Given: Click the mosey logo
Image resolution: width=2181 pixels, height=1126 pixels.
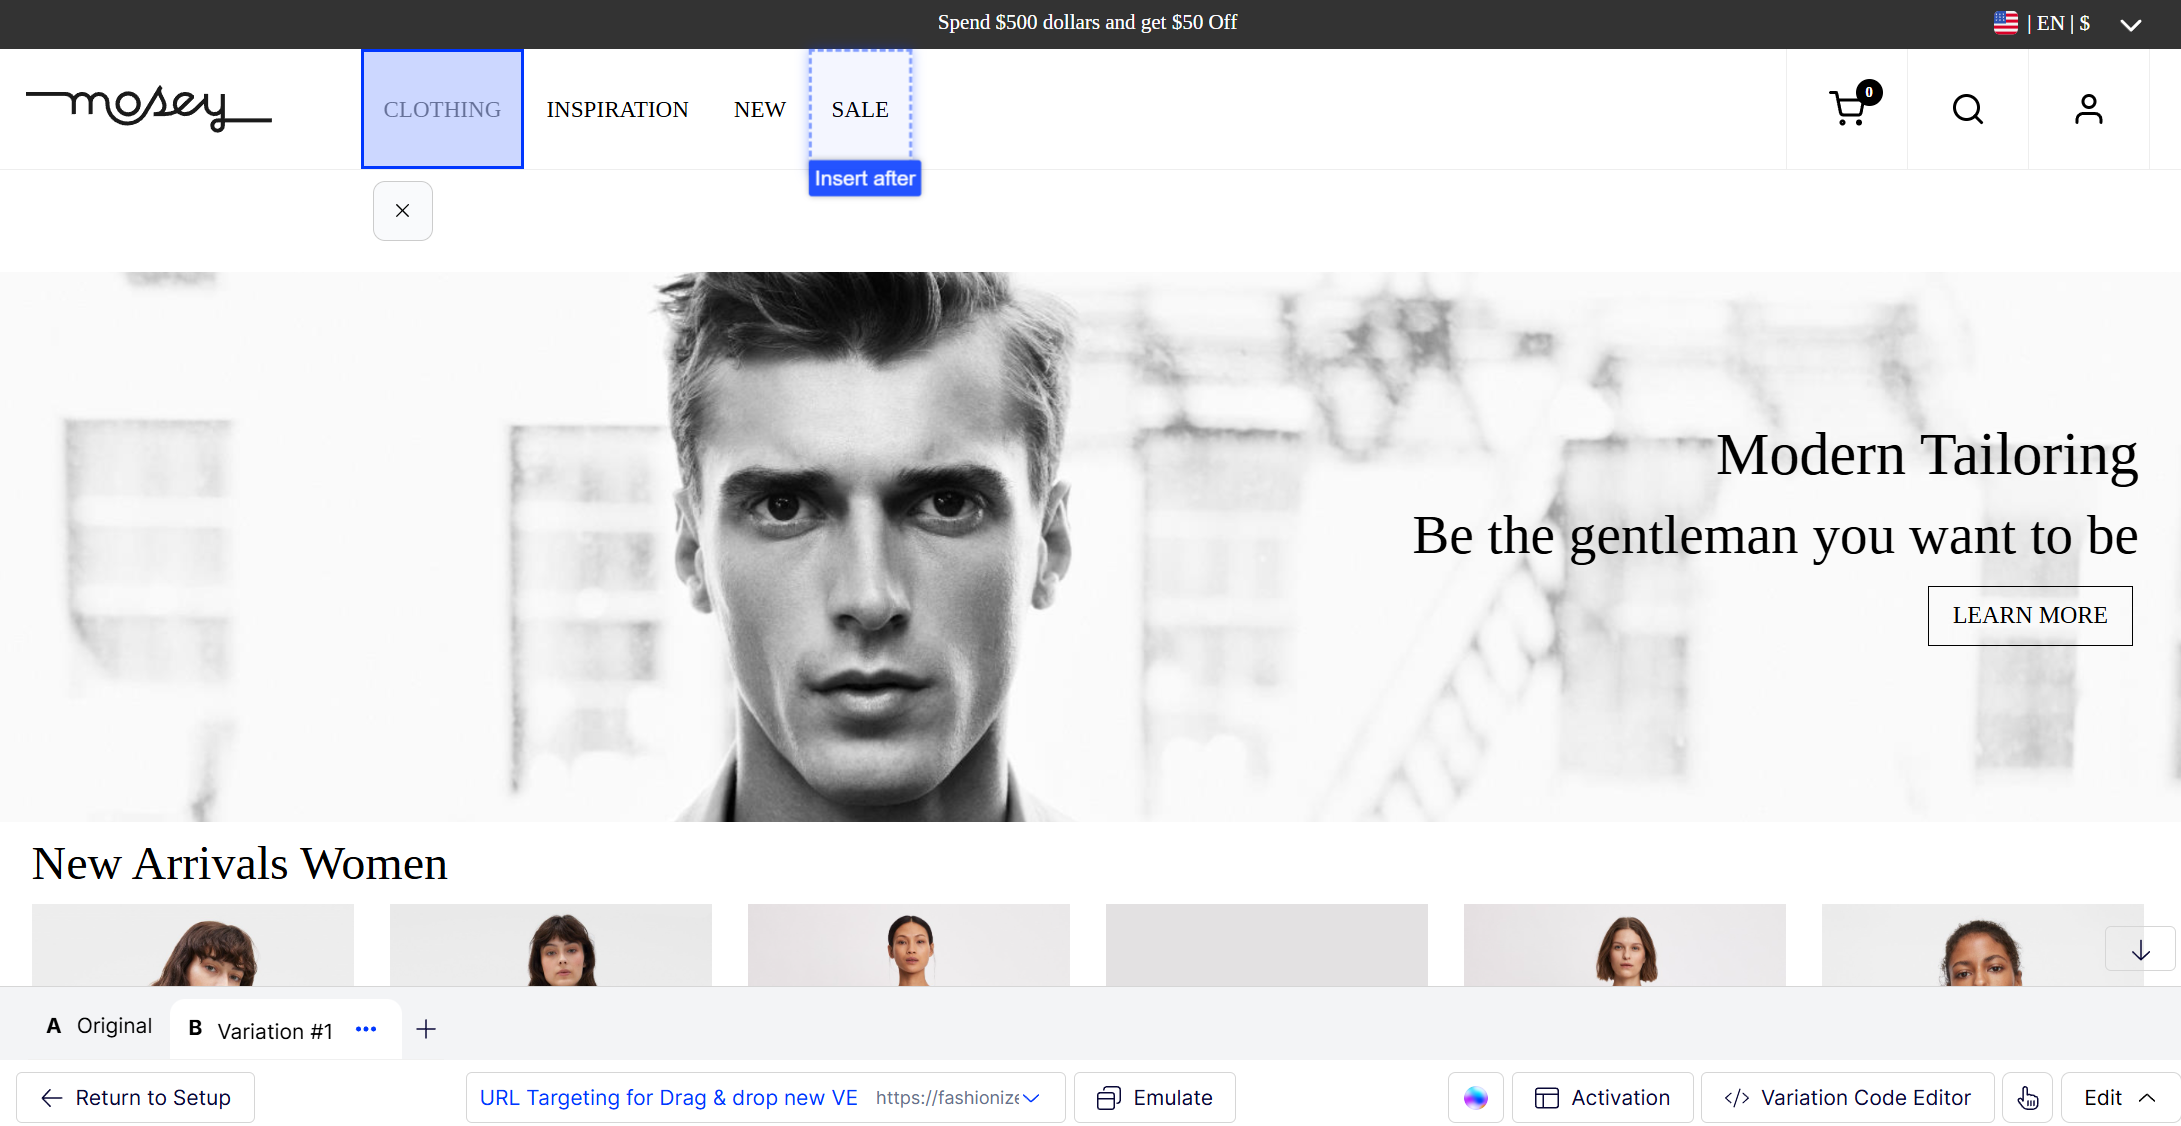Looking at the screenshot, I should point(148,108).
